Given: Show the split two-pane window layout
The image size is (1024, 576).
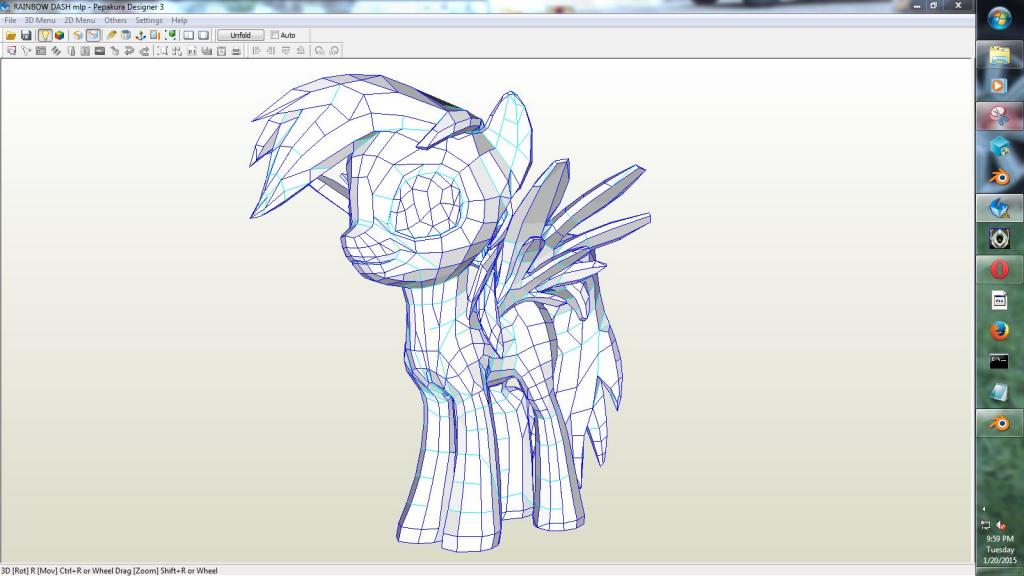Looking at the screenshot, I should coord(189,35).
